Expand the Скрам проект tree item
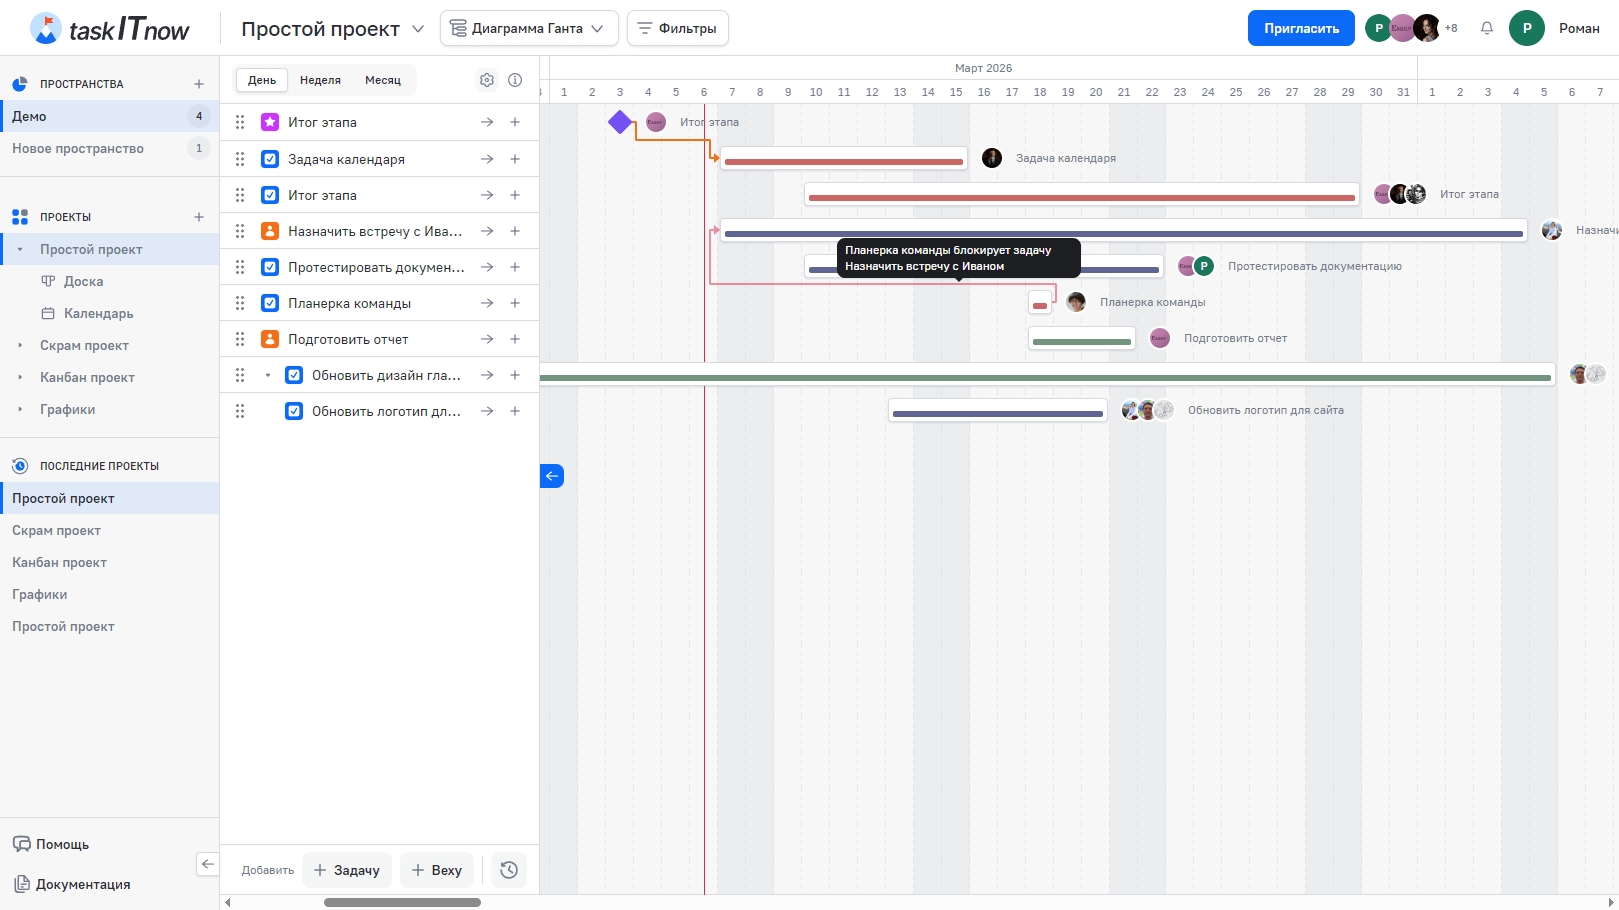 coord(20,345)
